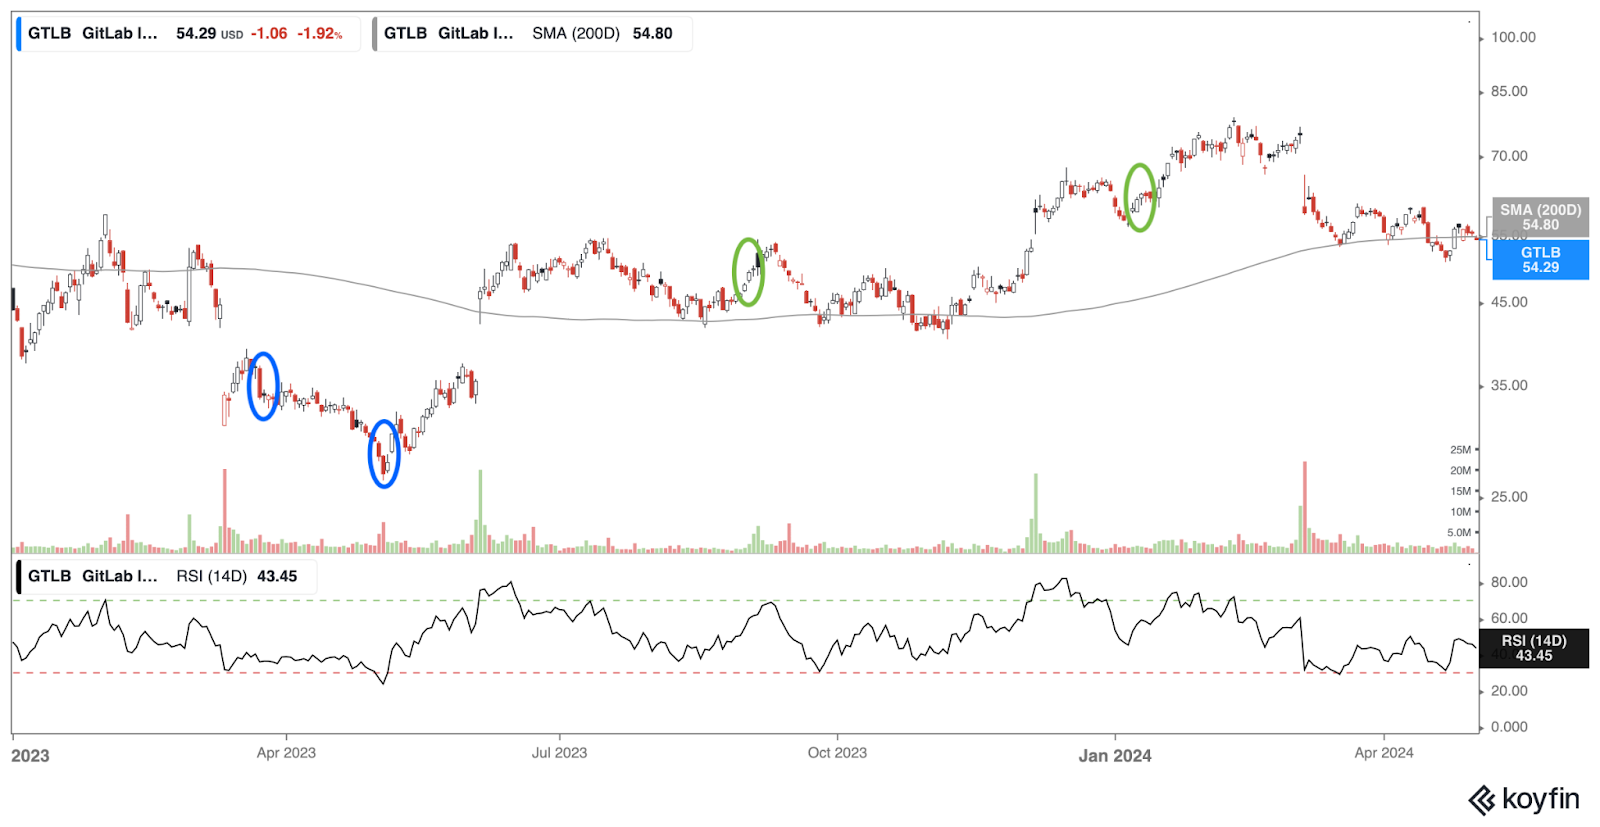Screen dimensions: 1600x827
Task: Open the GTLB GitLab price legend label
Action: pos(93,33)
